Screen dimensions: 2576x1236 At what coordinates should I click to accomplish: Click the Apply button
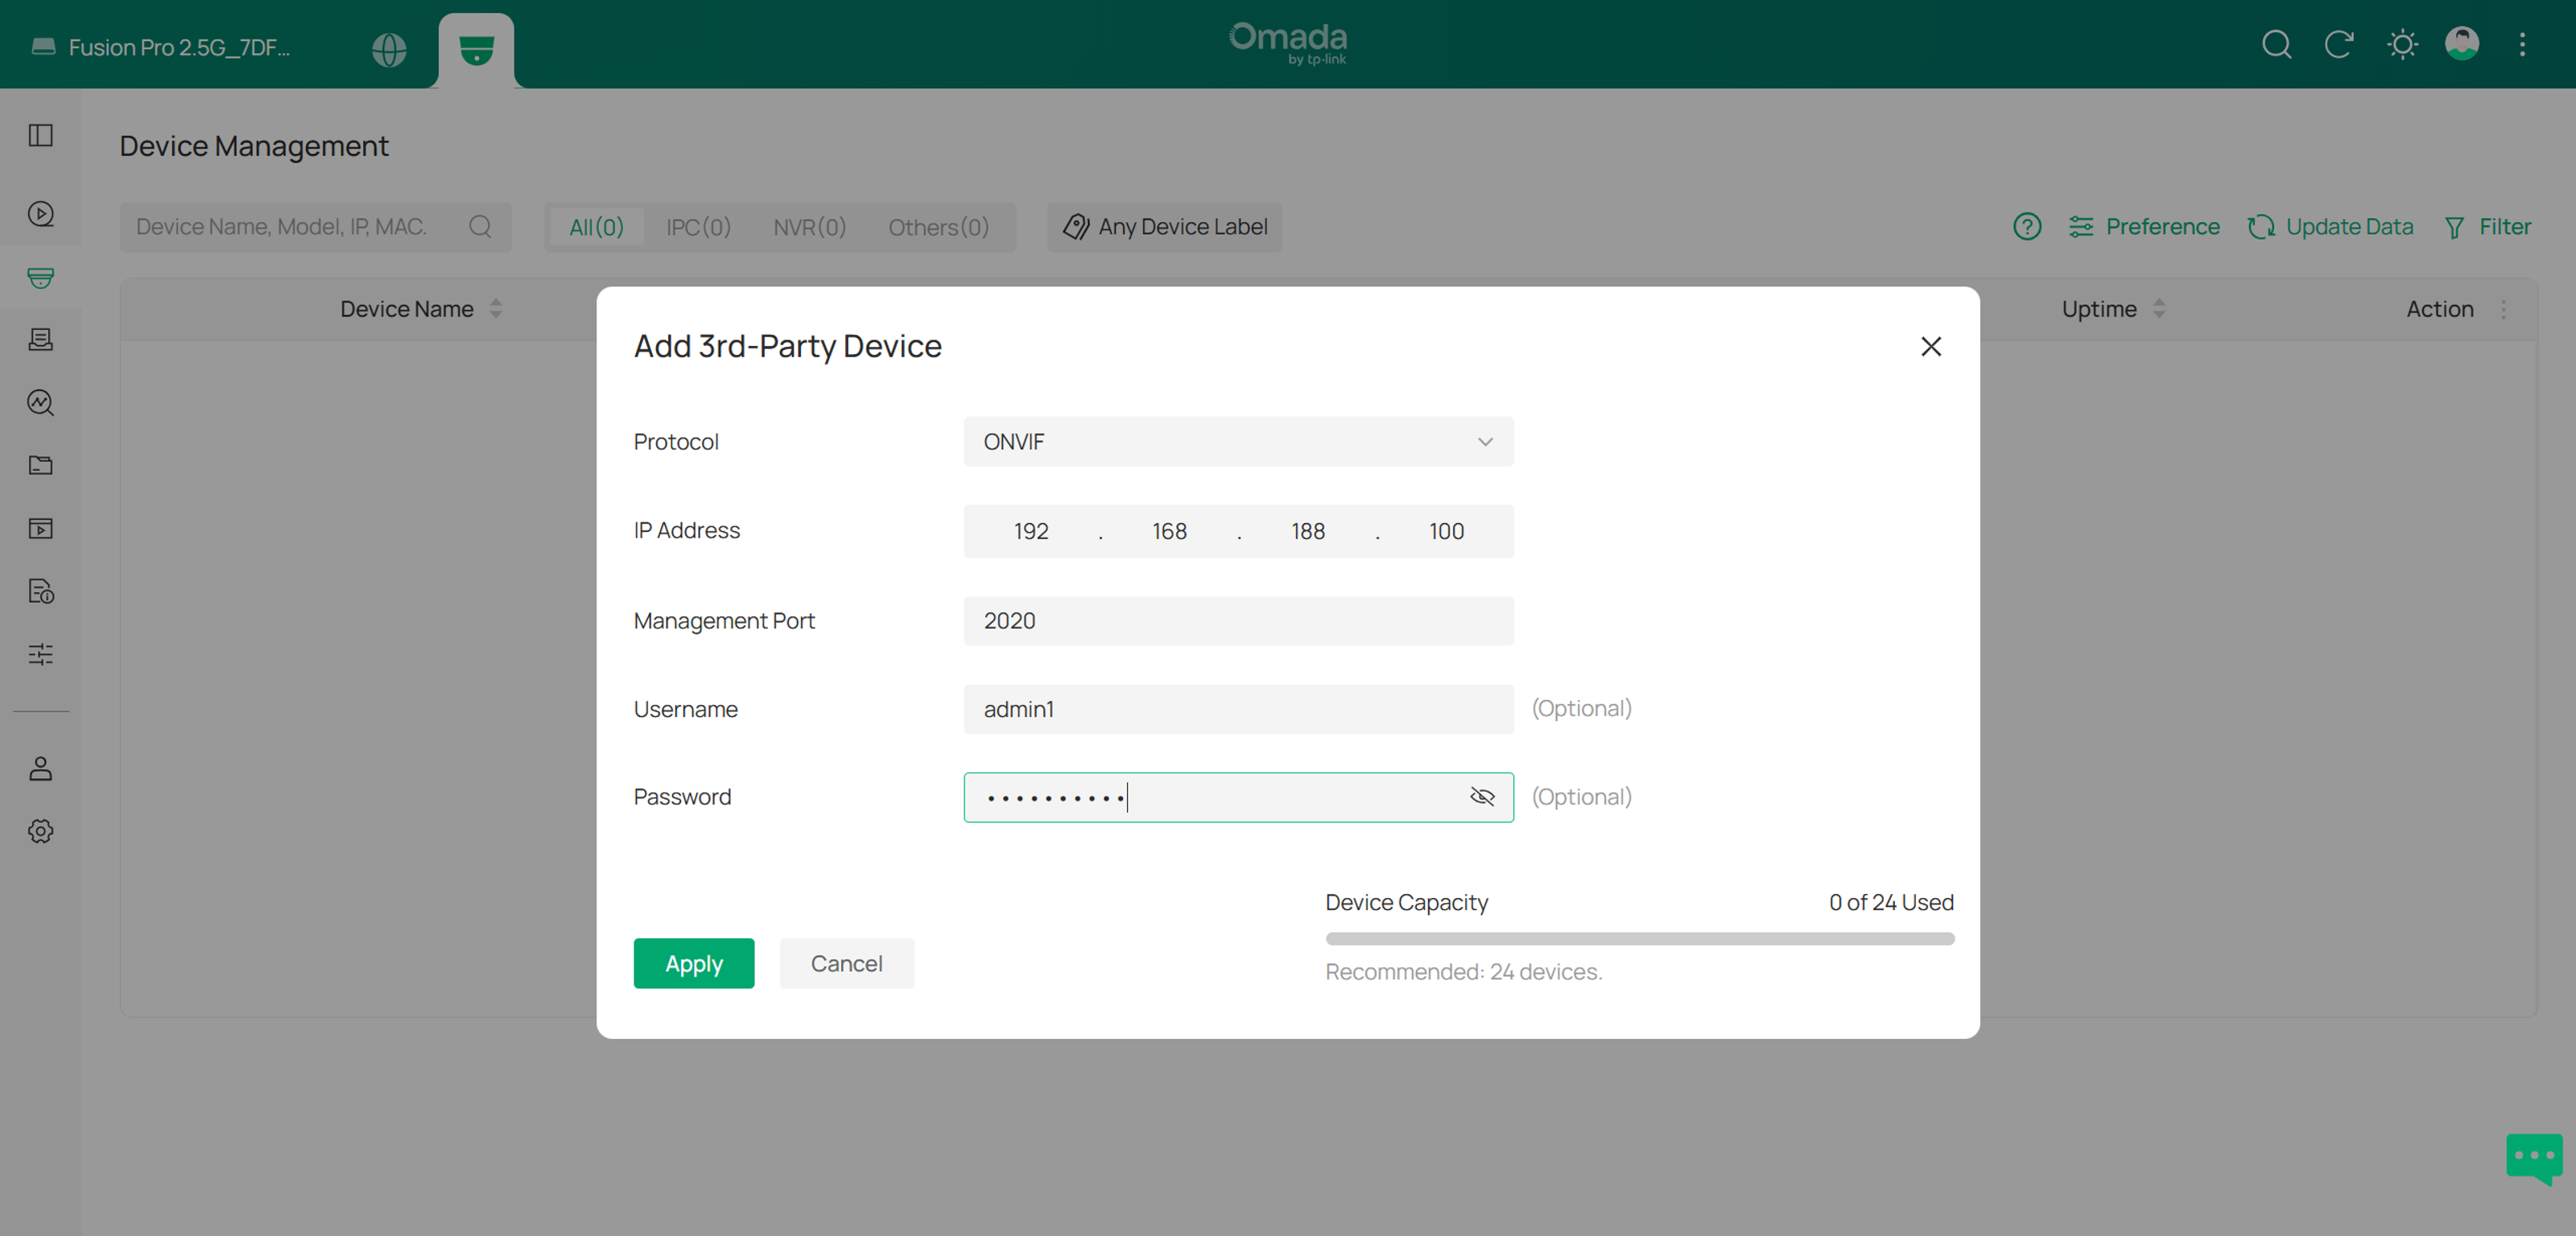(x=693, y=963)
